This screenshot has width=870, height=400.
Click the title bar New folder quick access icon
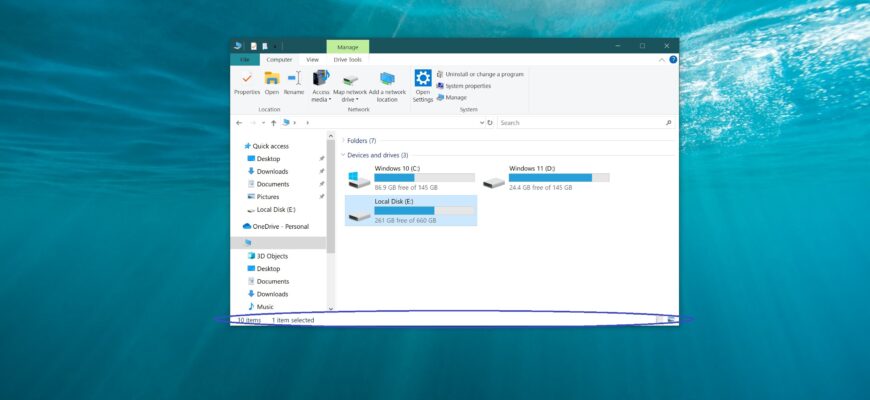[265, 46]
